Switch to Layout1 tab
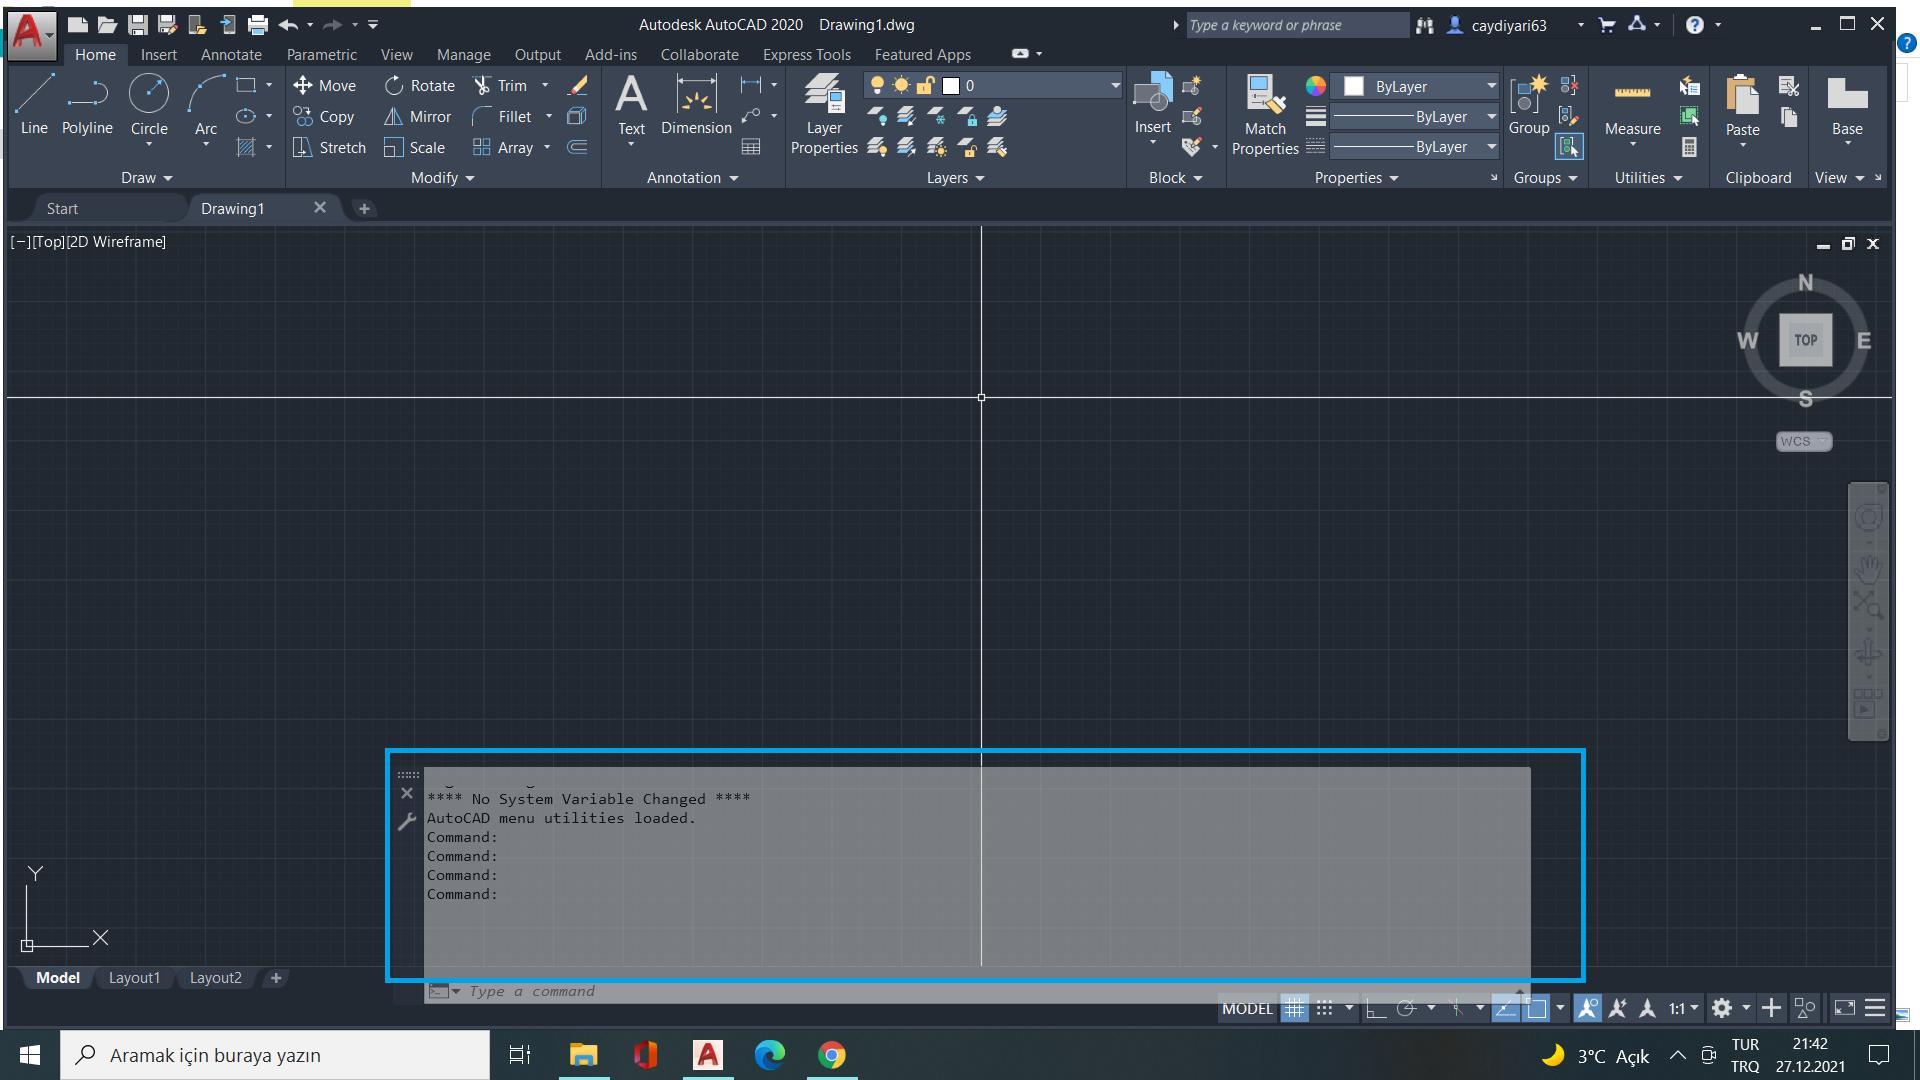The image size is (1920, 1080). (134, 978)
